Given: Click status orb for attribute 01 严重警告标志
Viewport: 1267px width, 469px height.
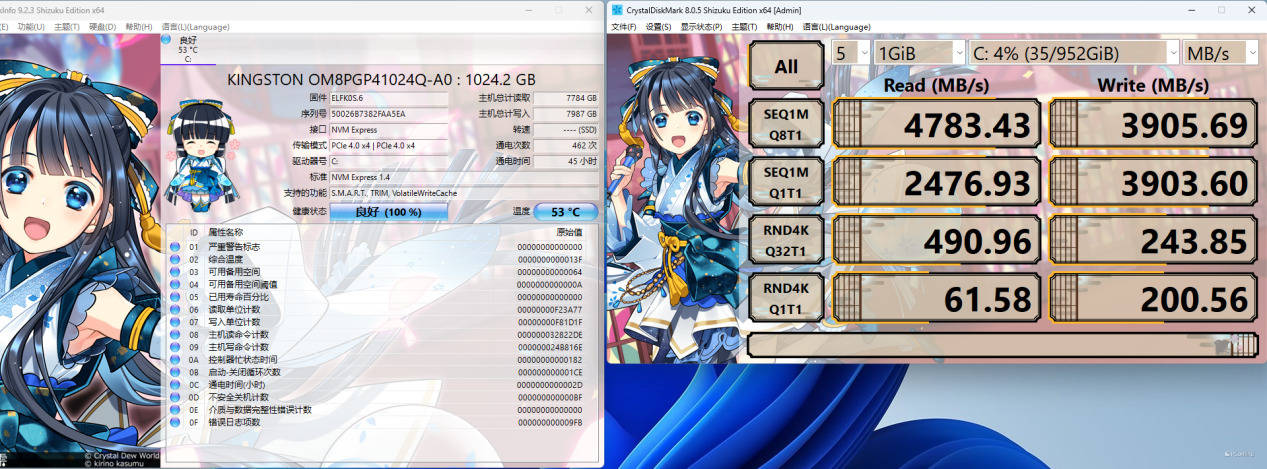Looking at the screenshot, I should [174, 247].
